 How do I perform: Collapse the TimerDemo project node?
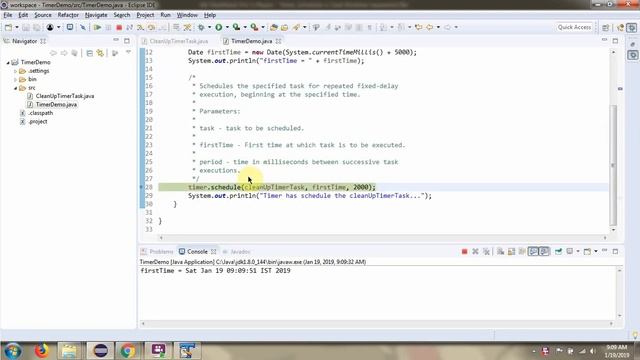pos(8,62)
